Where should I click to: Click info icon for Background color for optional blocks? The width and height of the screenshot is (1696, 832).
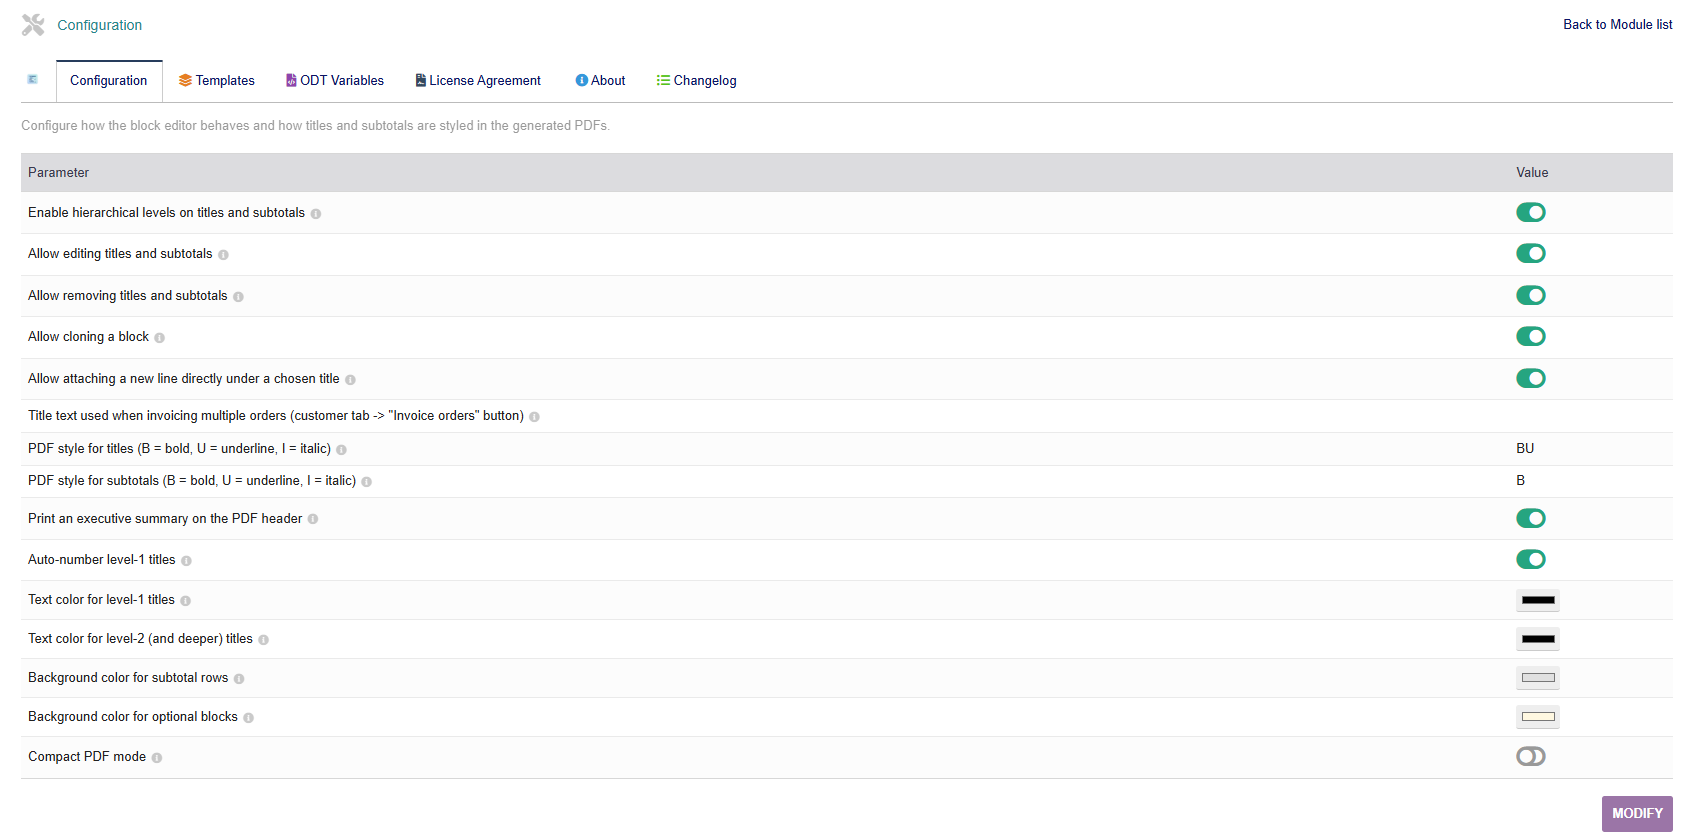tap(249, 718)
